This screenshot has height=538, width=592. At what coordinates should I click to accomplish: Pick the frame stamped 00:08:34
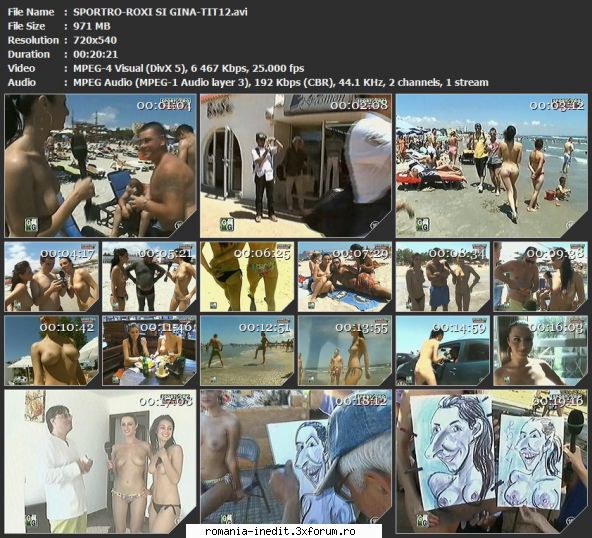(x=443, y=277)
